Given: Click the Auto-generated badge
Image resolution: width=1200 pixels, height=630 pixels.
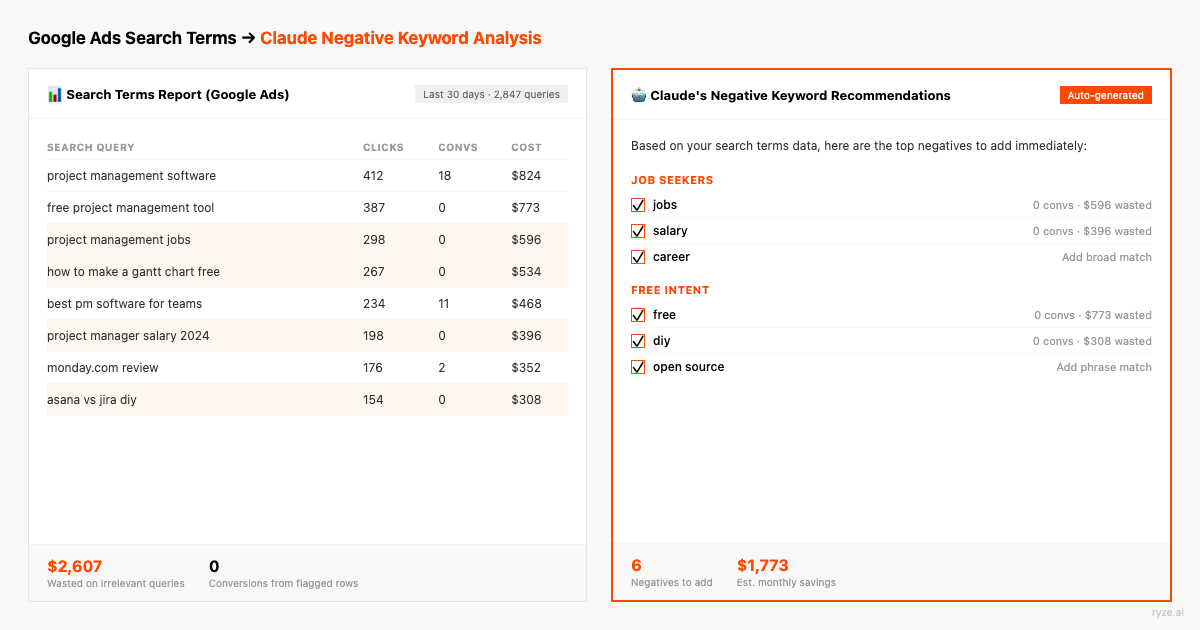Looking at the screenshot, I should point(1105,95).
